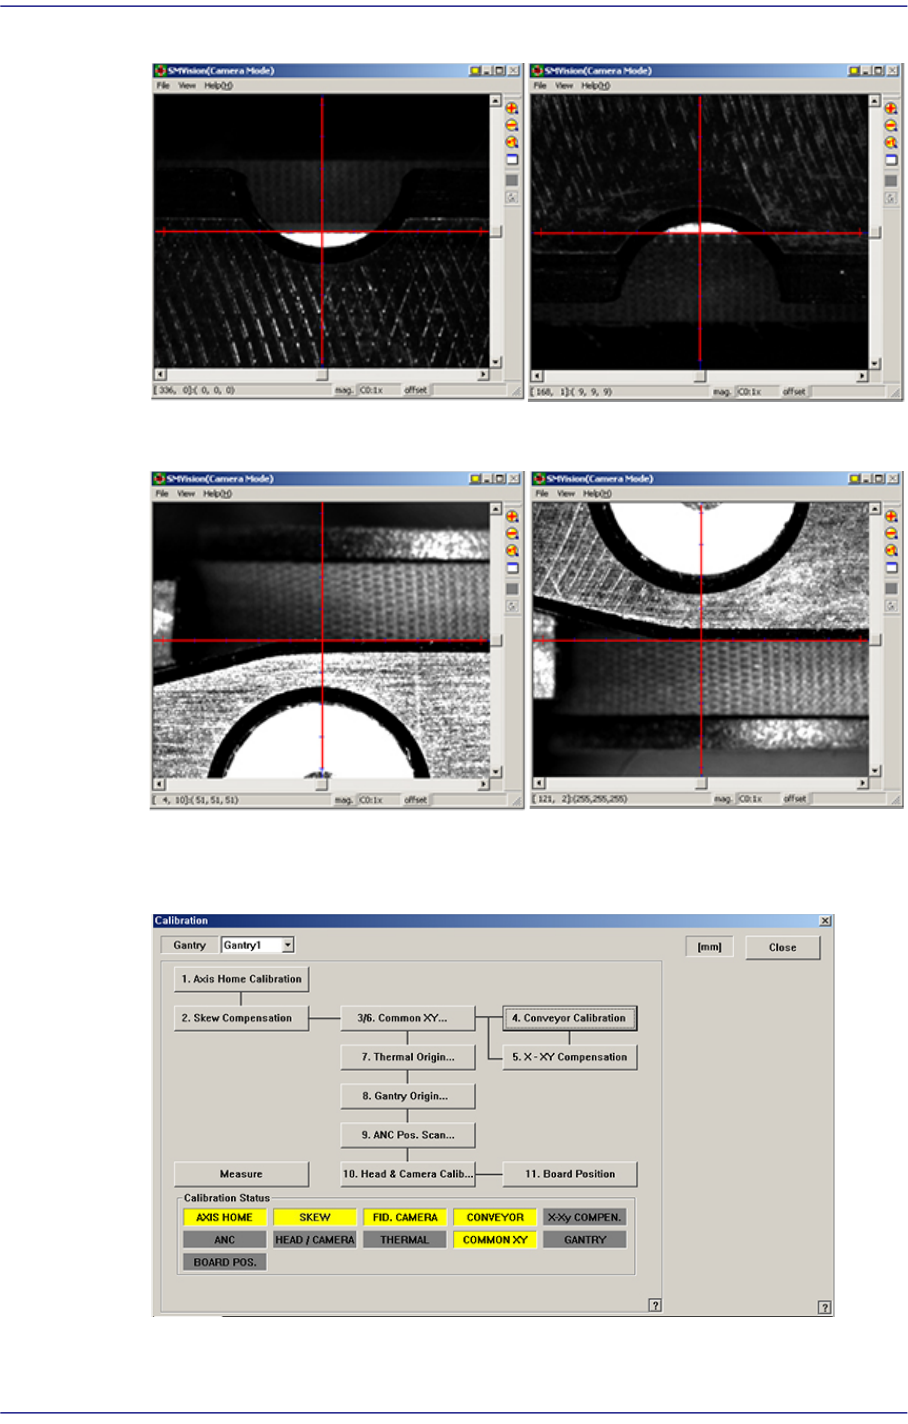
Task: Zoom out in the lower-left SMVision window
Action: click(512, 533)
